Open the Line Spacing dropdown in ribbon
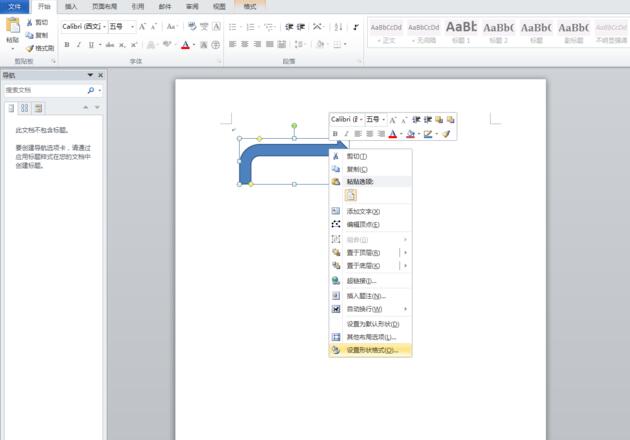This screenshot has width=630, height=440. pyautogui.click(x=301, y=44)
